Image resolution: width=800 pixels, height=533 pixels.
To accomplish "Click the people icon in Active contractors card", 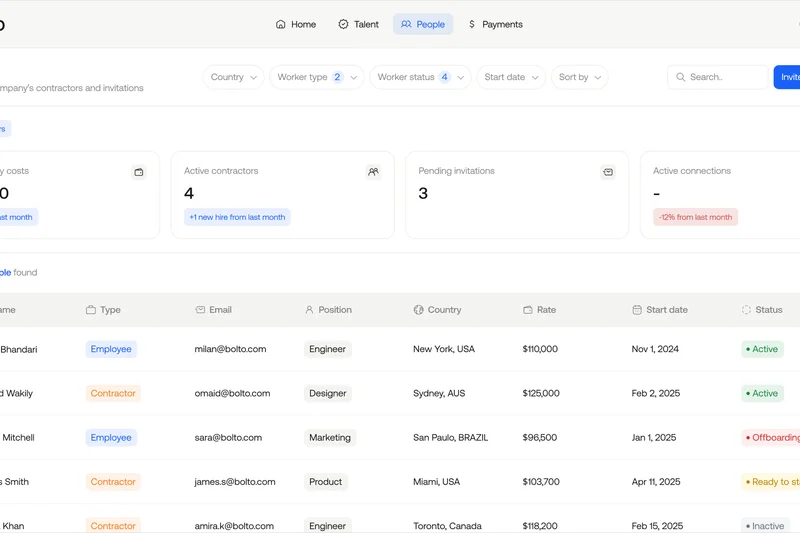I will pos(373,172).
